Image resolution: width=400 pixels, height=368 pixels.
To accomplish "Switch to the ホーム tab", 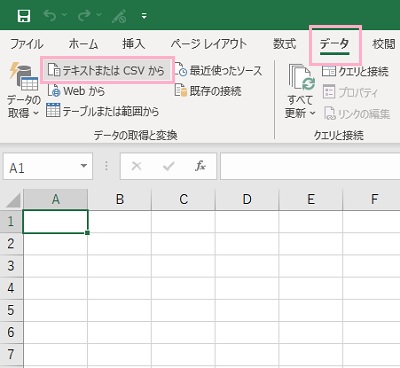I will [83, 44].
